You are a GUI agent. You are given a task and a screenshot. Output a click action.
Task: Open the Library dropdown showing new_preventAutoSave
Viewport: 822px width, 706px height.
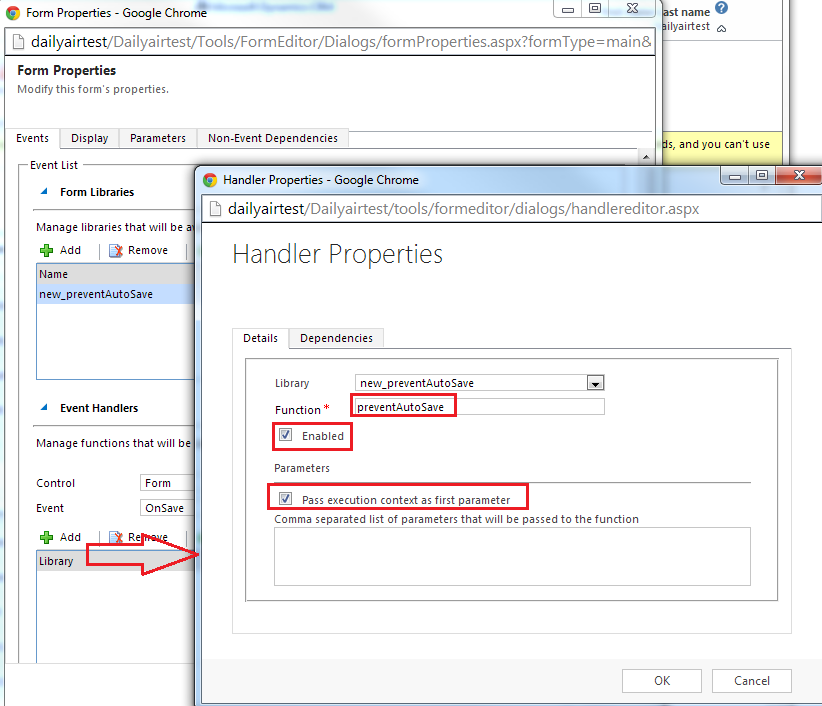(x=595, y=382)
